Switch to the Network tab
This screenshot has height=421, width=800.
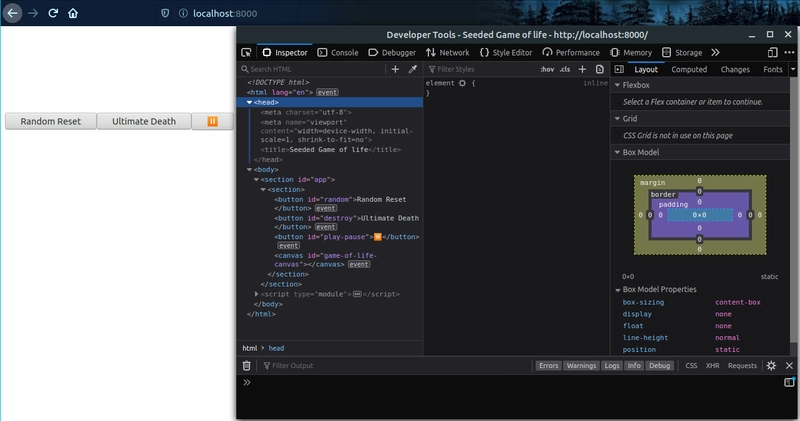(x=447, y=52)
